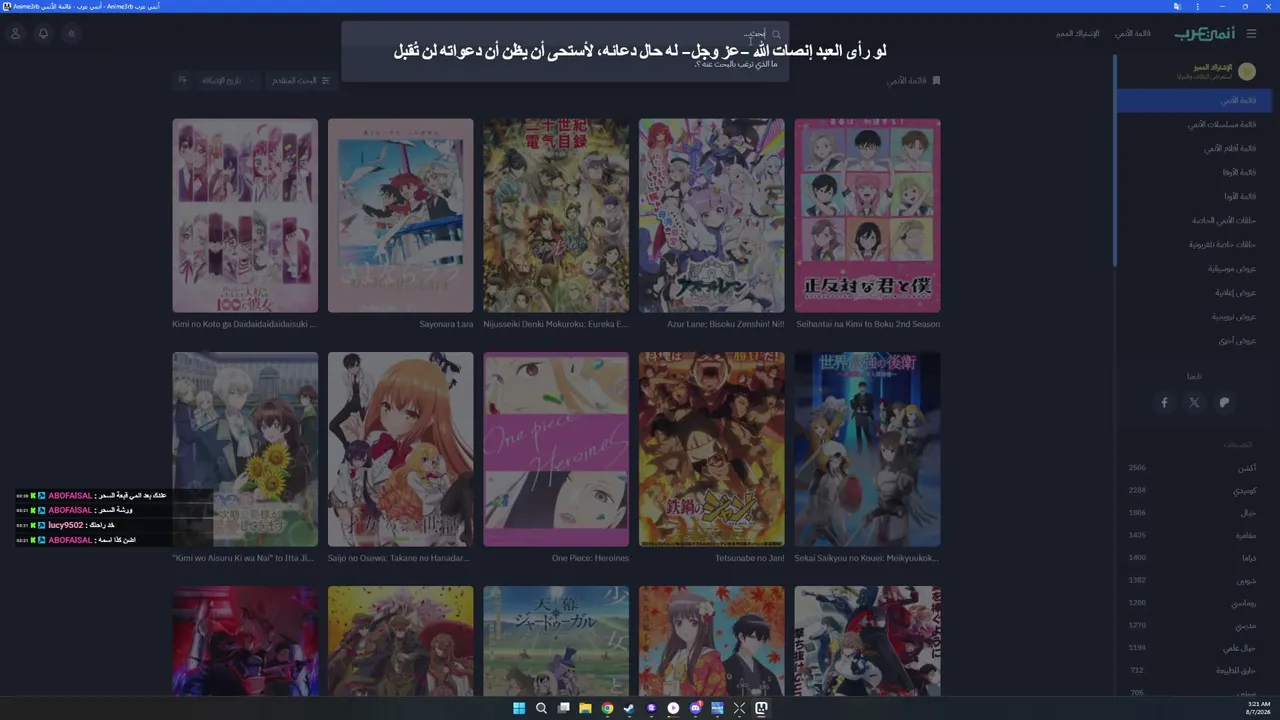The width and height of the screenshot is (1280, 720).
Task: Open the Windows Start button on the taskbar
Action: pyautogui.click(x=519, y=708)
